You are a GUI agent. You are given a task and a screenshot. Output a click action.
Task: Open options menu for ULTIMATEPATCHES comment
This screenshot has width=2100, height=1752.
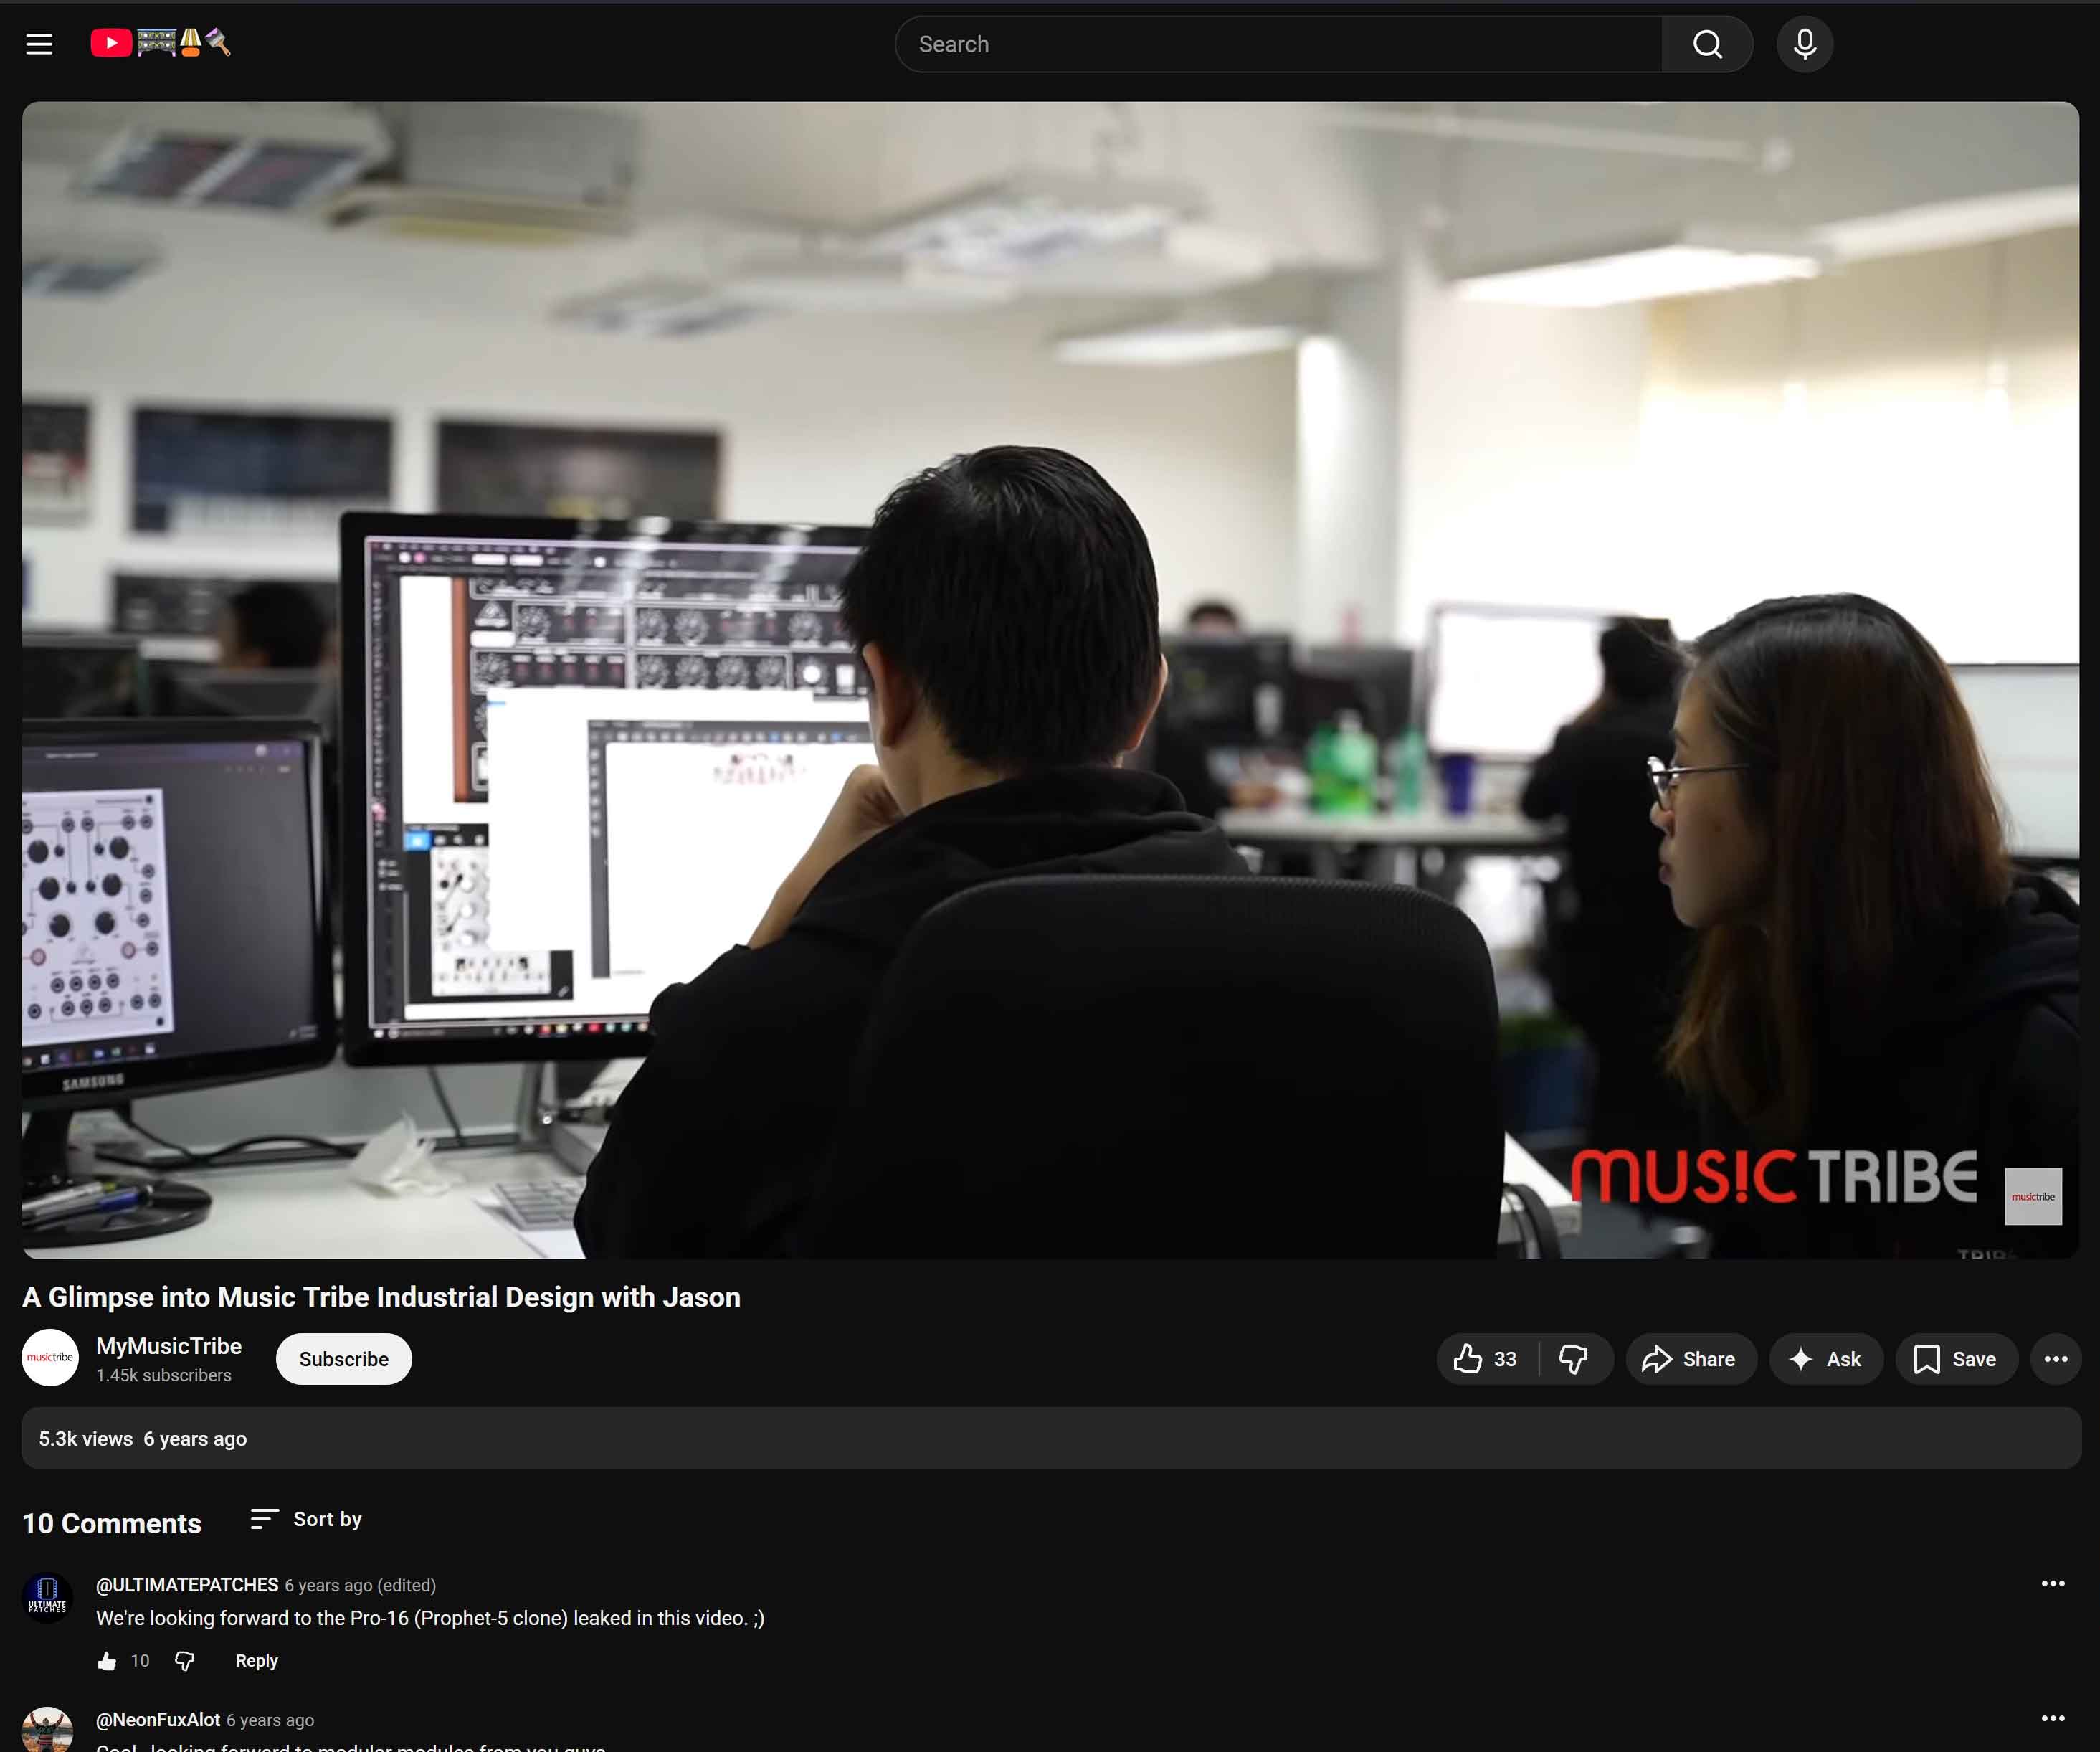(2053, 1584)
